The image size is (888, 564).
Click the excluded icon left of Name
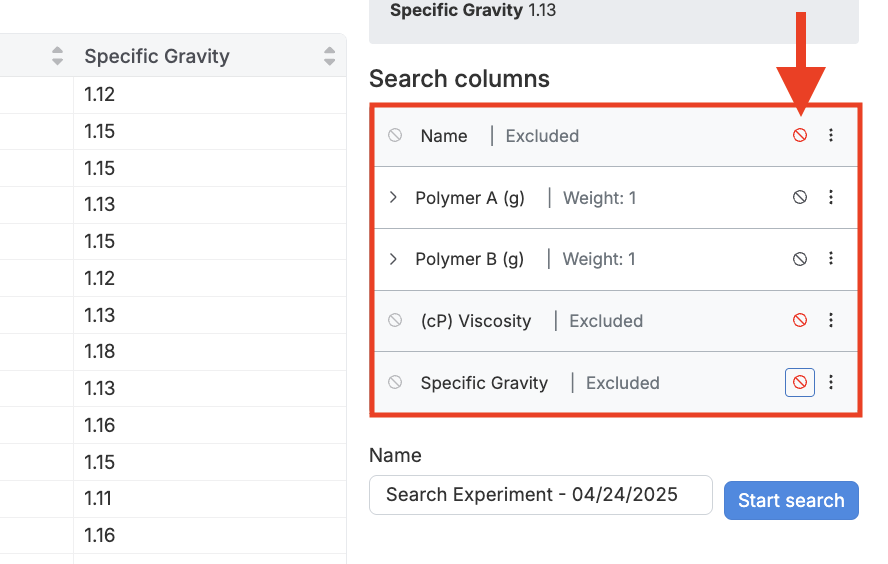tap(395, 135)
